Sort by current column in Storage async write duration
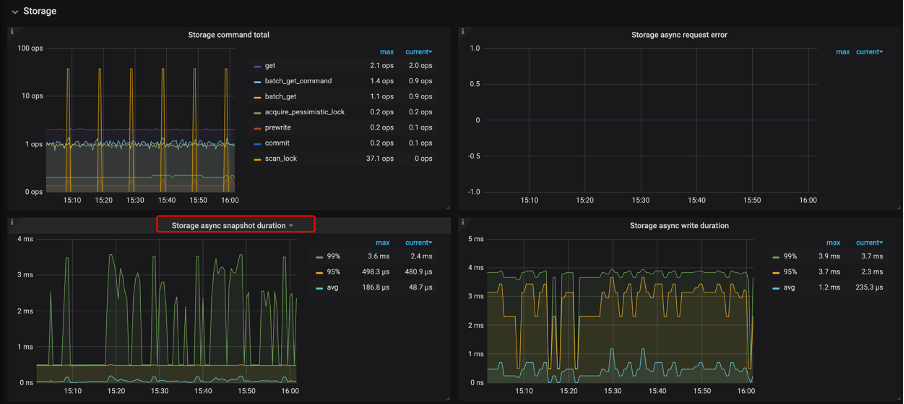The width and height of the screenshot is (904, 404). [869, 242]
